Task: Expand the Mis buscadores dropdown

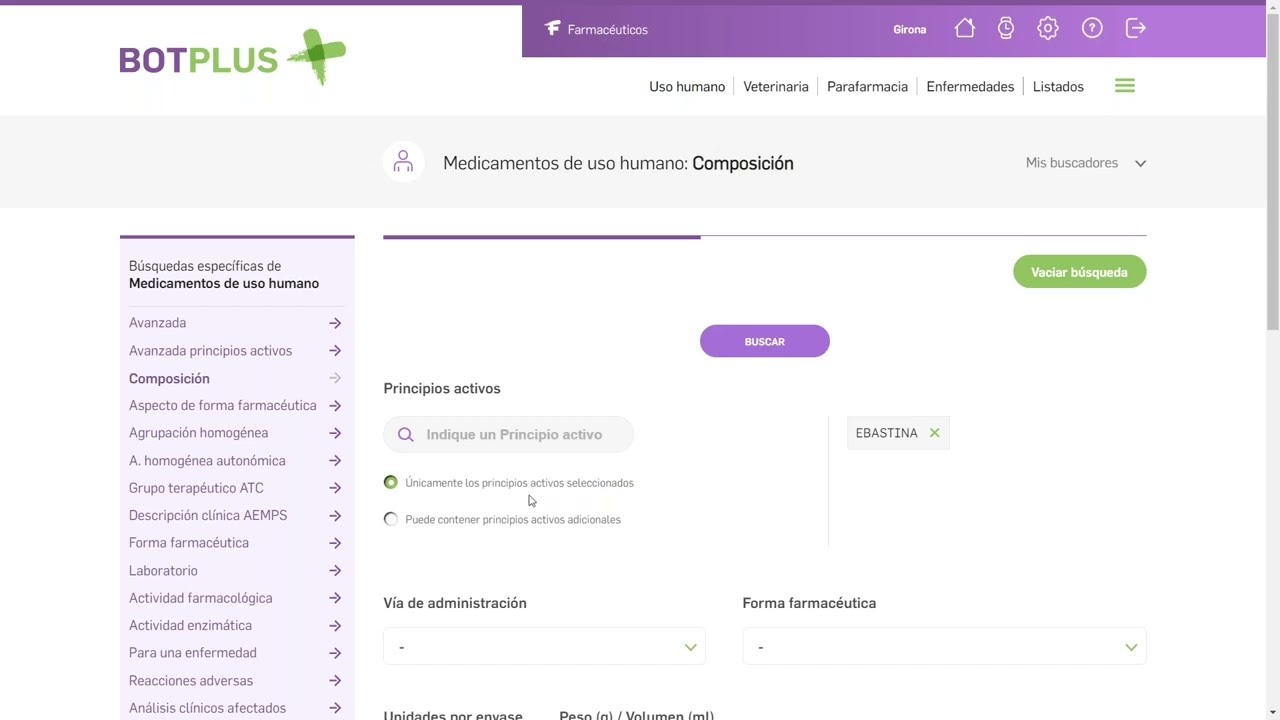Action: pos(1086,163)
